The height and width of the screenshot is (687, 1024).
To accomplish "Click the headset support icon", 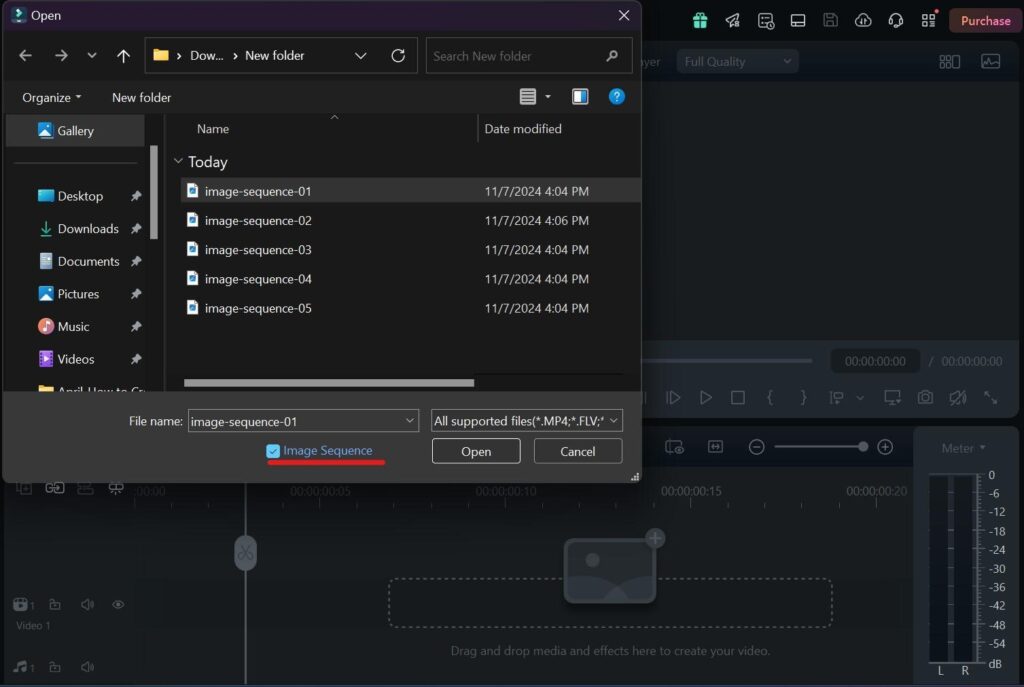I will click(x=895, y=20).
